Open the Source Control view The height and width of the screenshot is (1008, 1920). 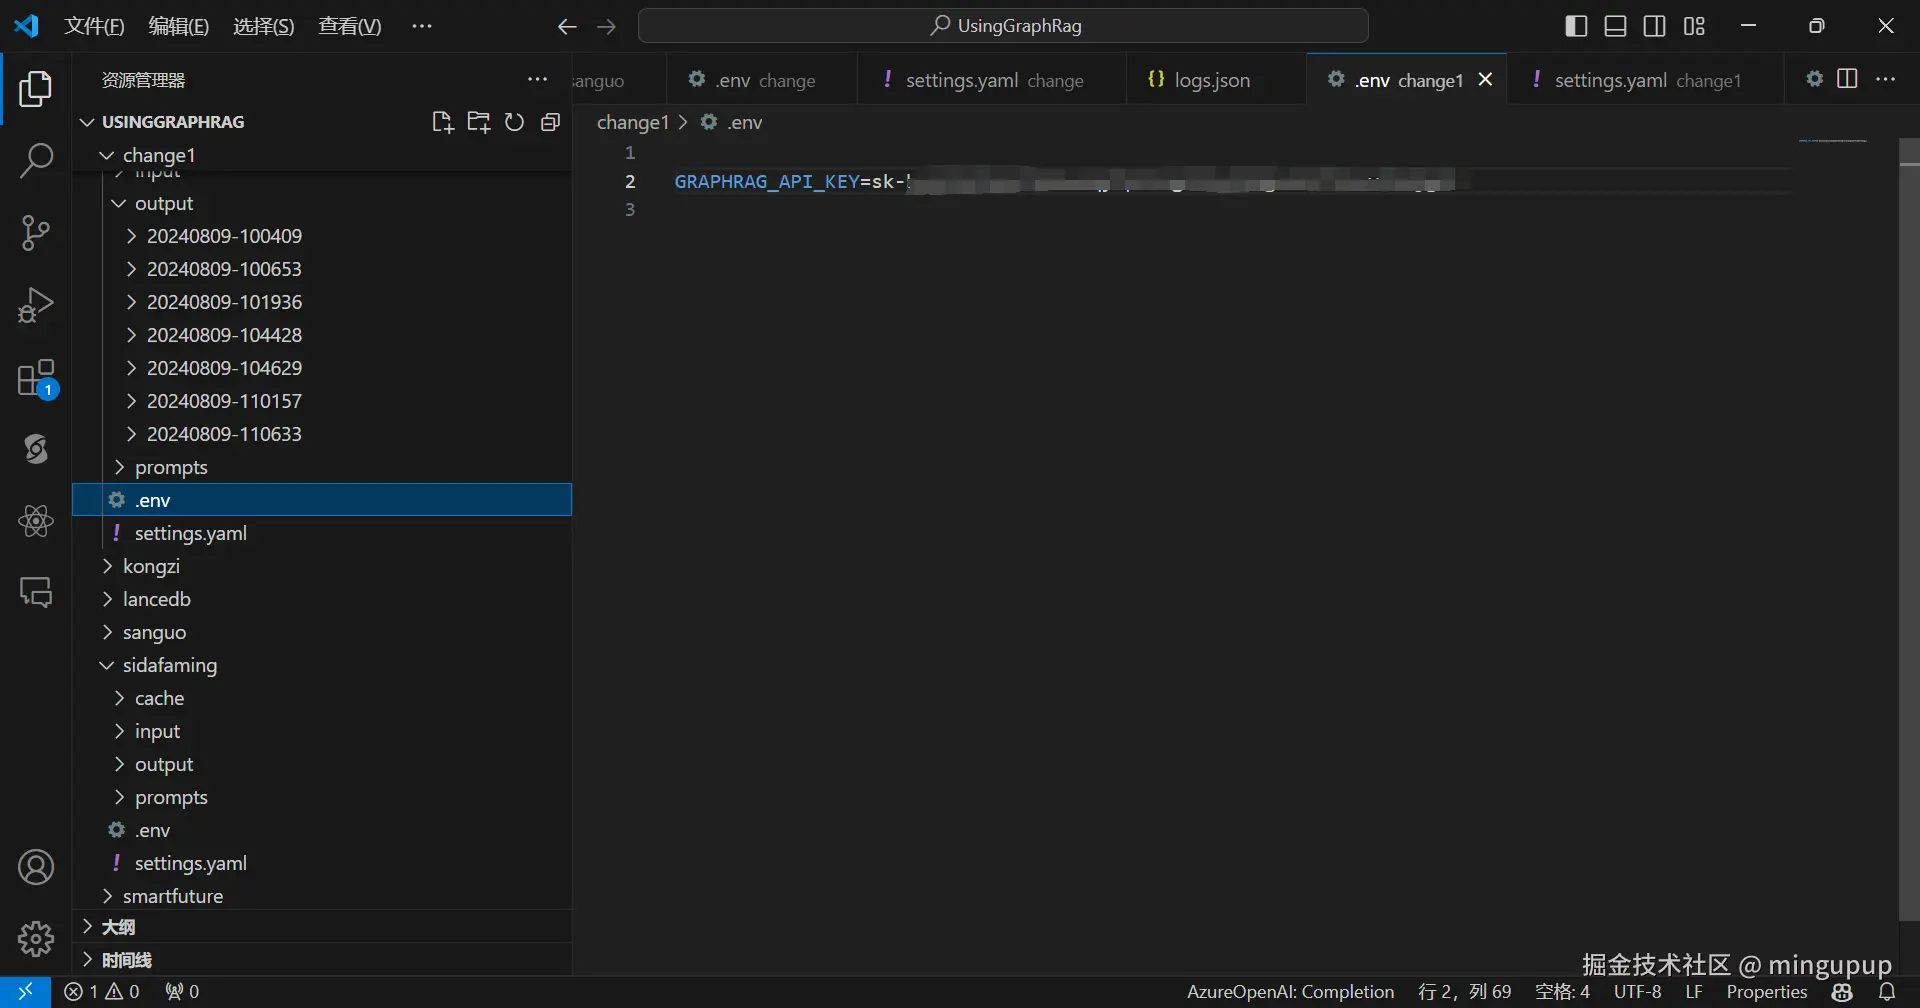pyautogui.click(x=36, y=232)
